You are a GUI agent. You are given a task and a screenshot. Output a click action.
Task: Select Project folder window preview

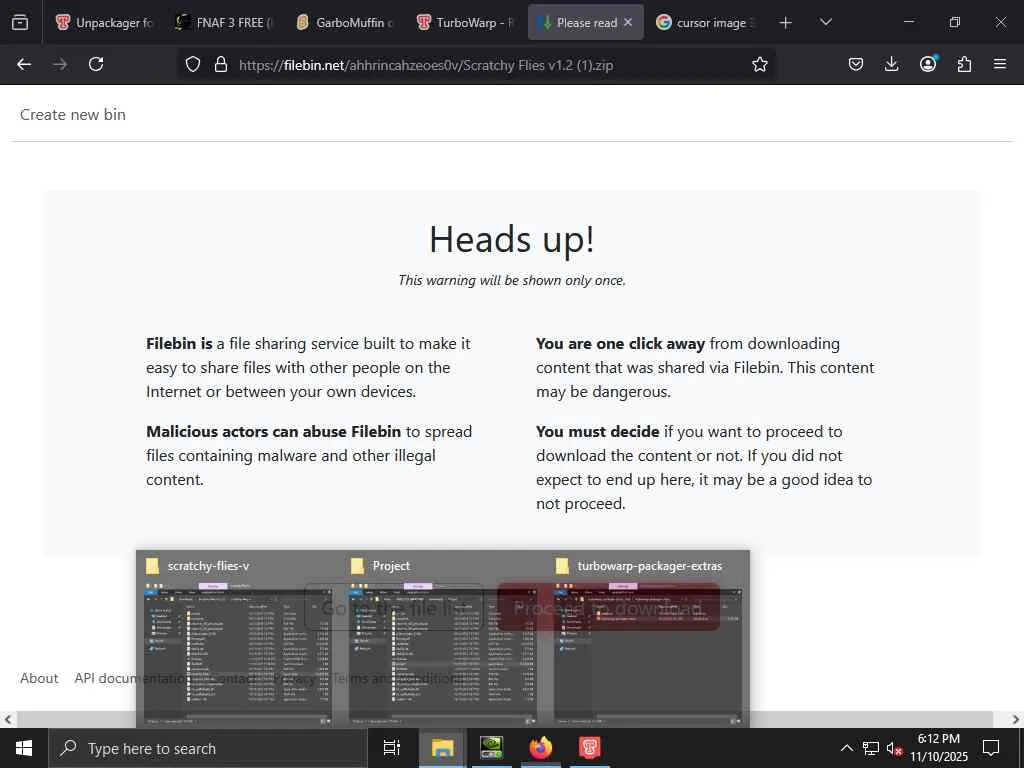pyautogui.click(x=443, y=639)
